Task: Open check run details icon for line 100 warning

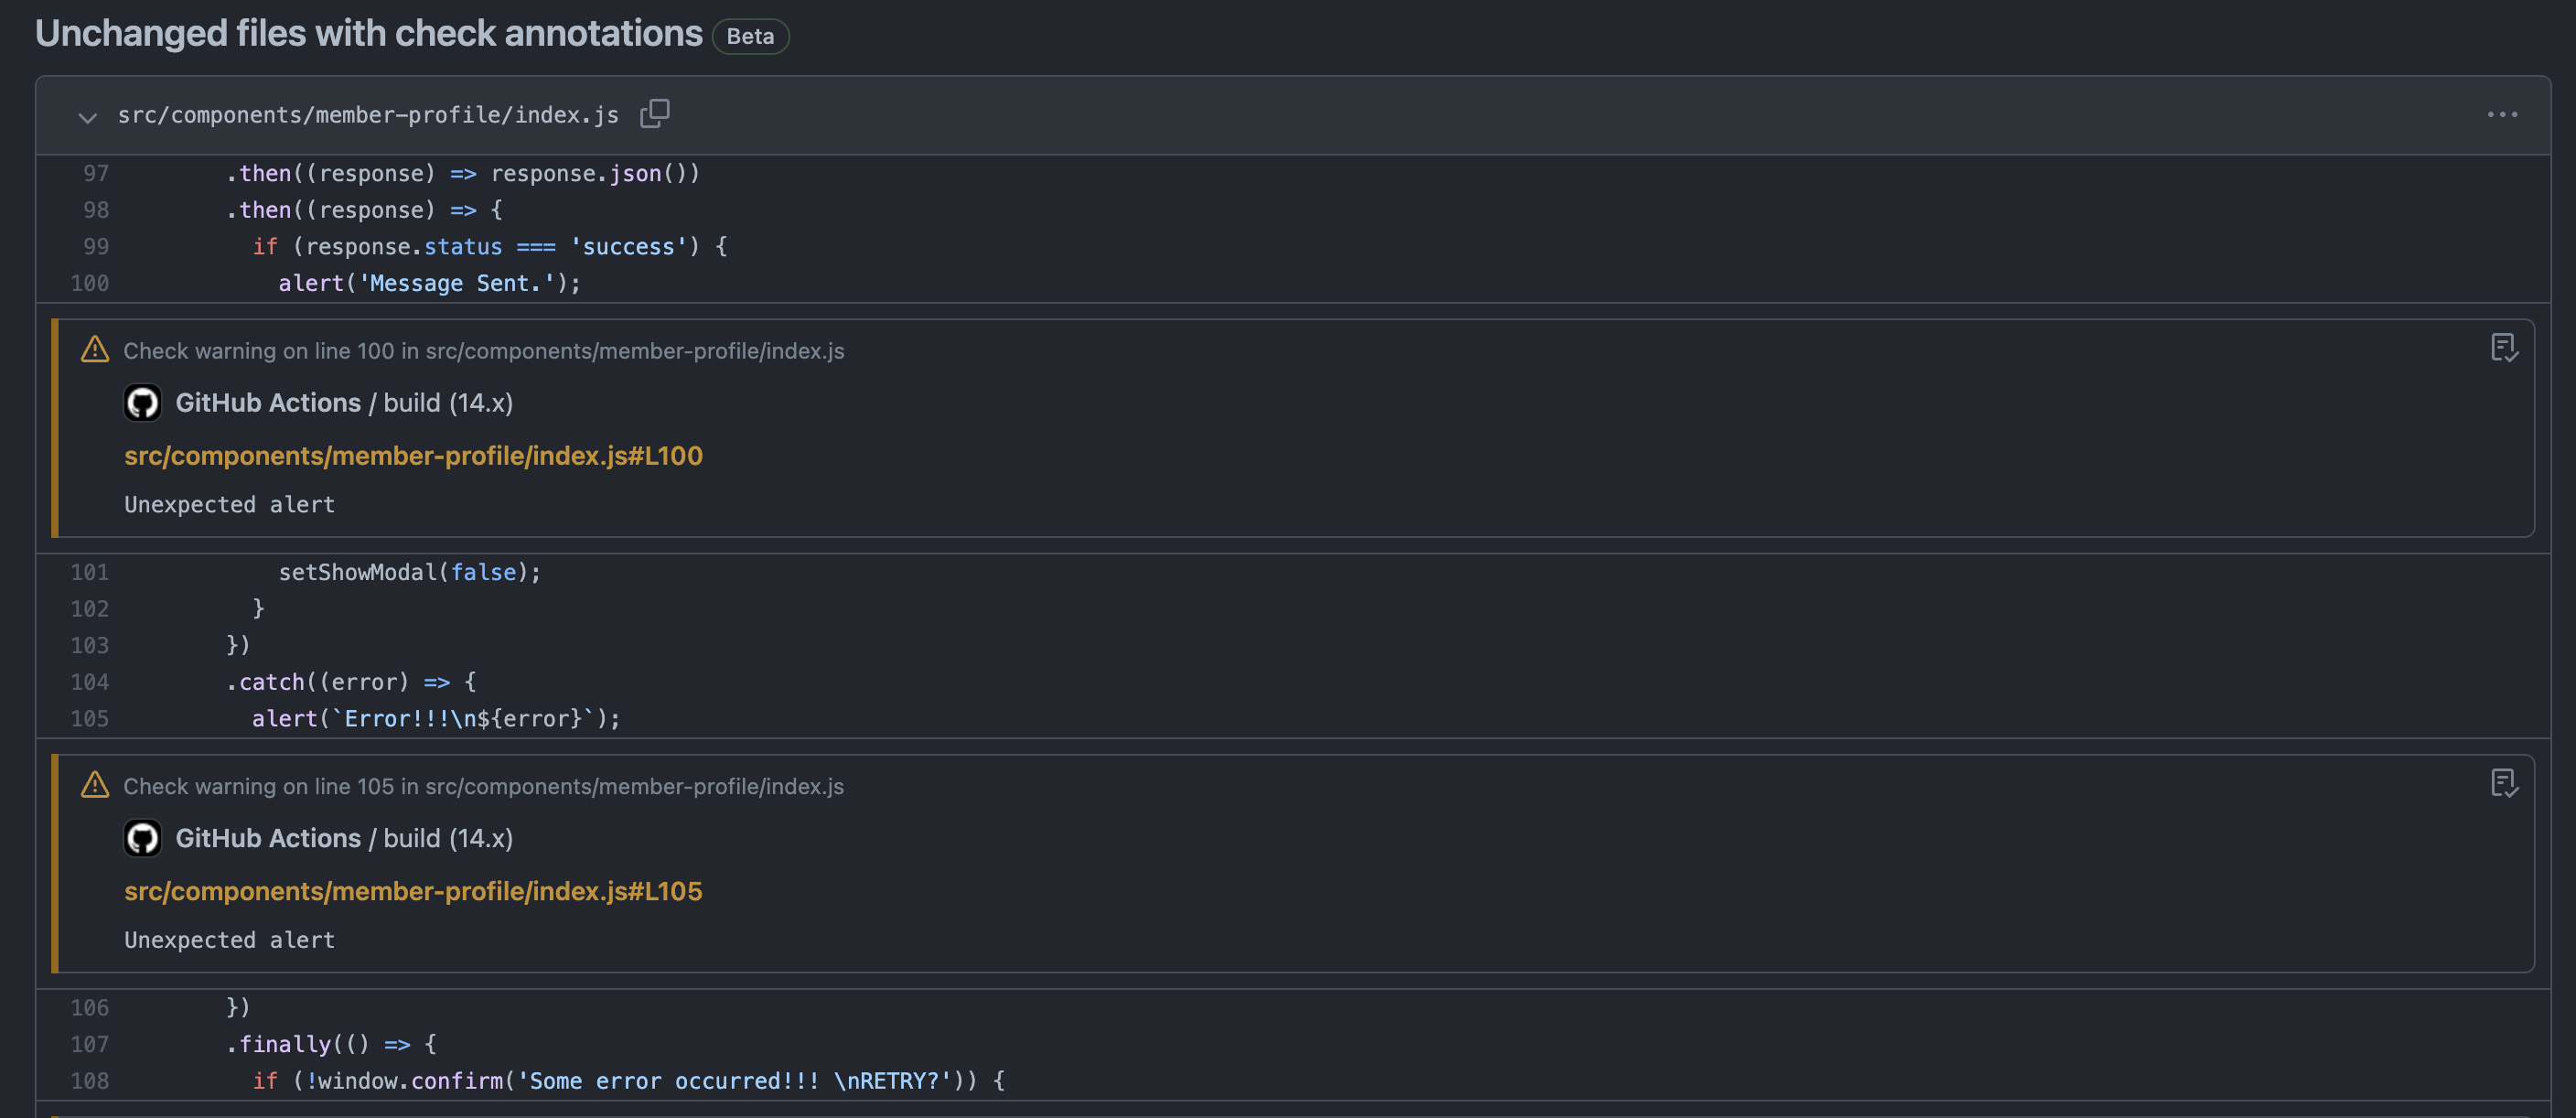Action: click(x=2503, y=348)
